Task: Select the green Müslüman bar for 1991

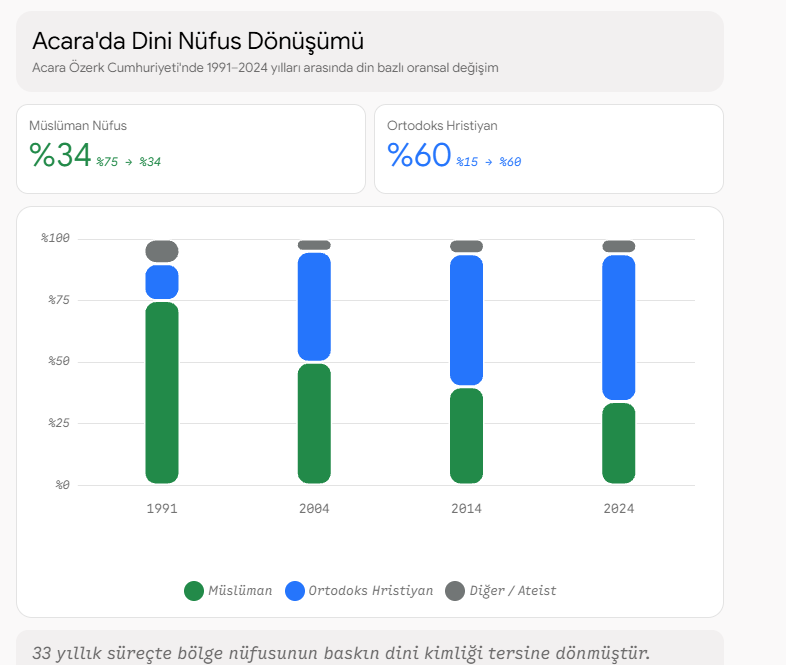Action: coord(162,393)
